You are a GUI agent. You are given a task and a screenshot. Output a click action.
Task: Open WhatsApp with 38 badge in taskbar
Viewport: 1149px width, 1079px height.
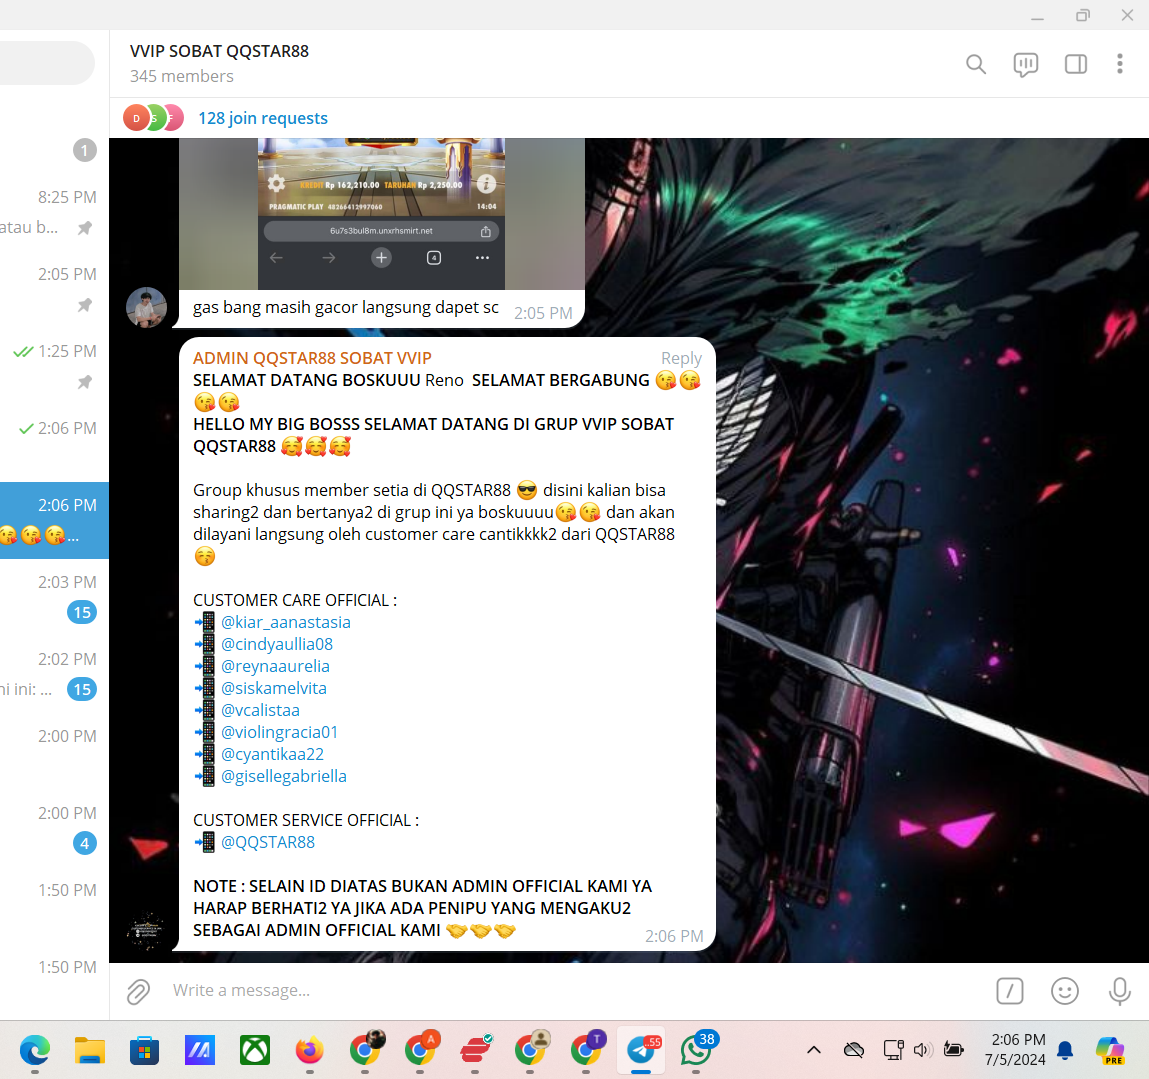pos(696,1050)
